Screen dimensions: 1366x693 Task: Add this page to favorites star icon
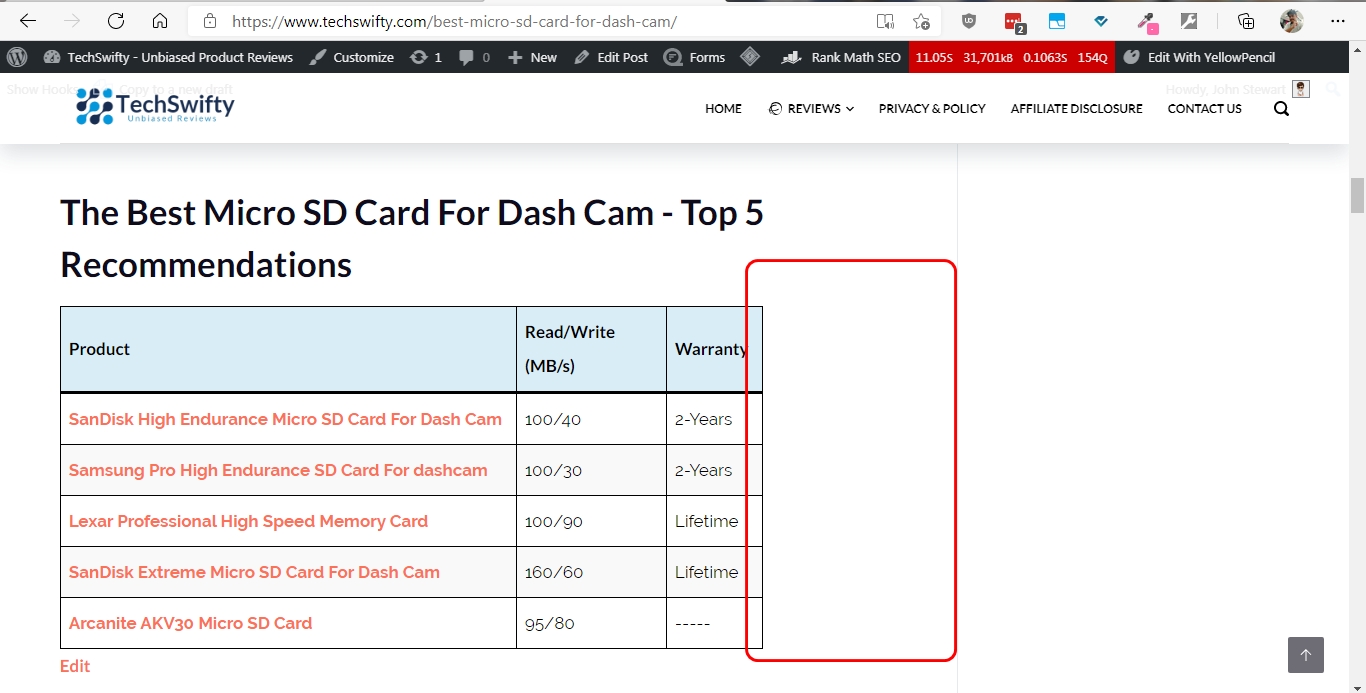pyautogui.click(x=921, y=21)
